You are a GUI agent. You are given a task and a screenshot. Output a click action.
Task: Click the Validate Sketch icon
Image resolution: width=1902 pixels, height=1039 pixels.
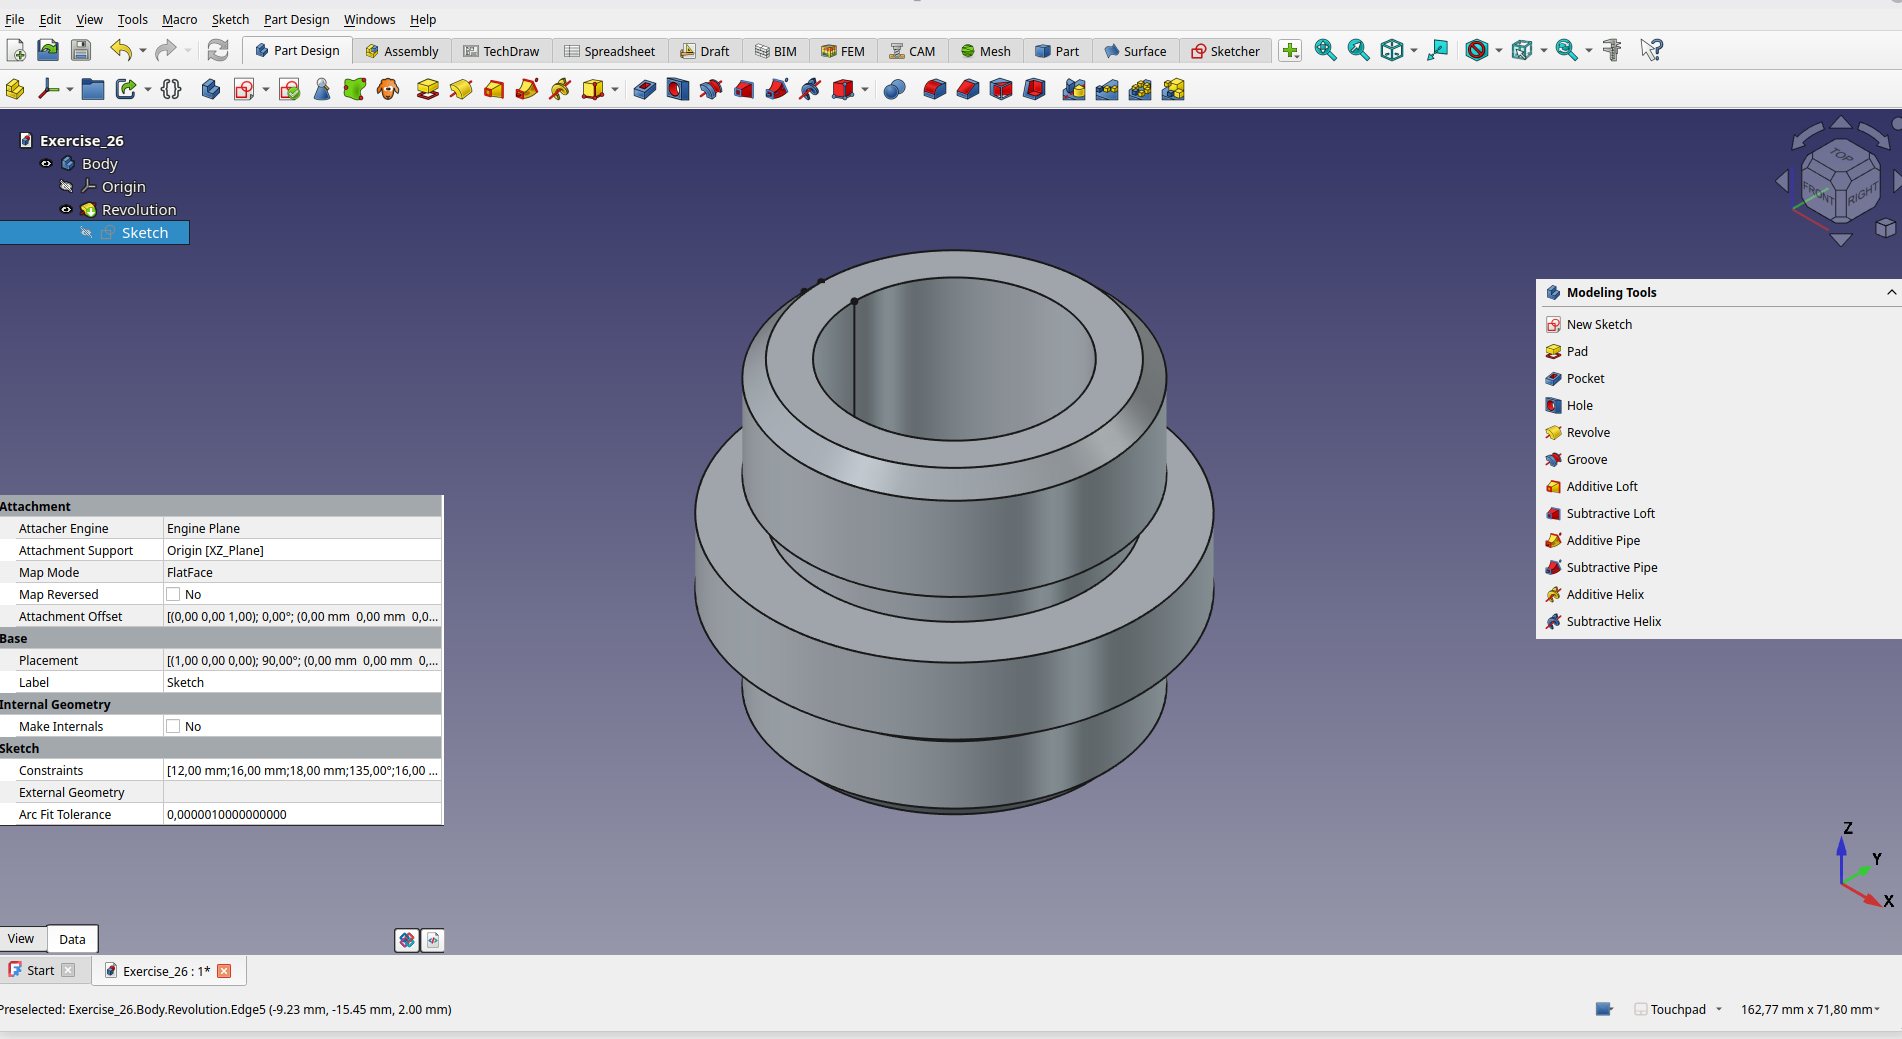click(x=290, y=90)
